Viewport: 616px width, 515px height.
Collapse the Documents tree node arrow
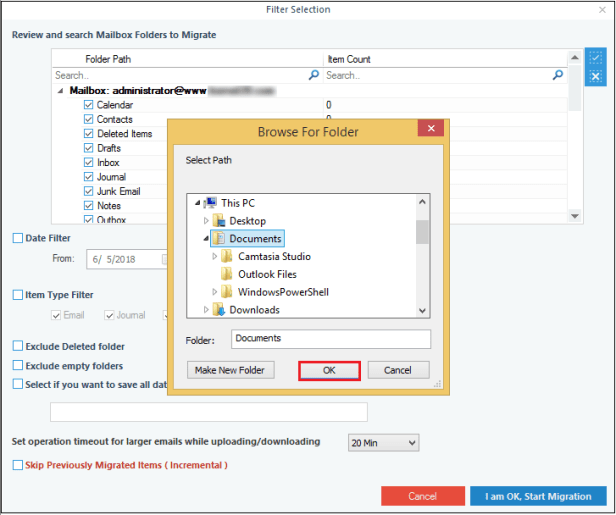pos(206,238)
